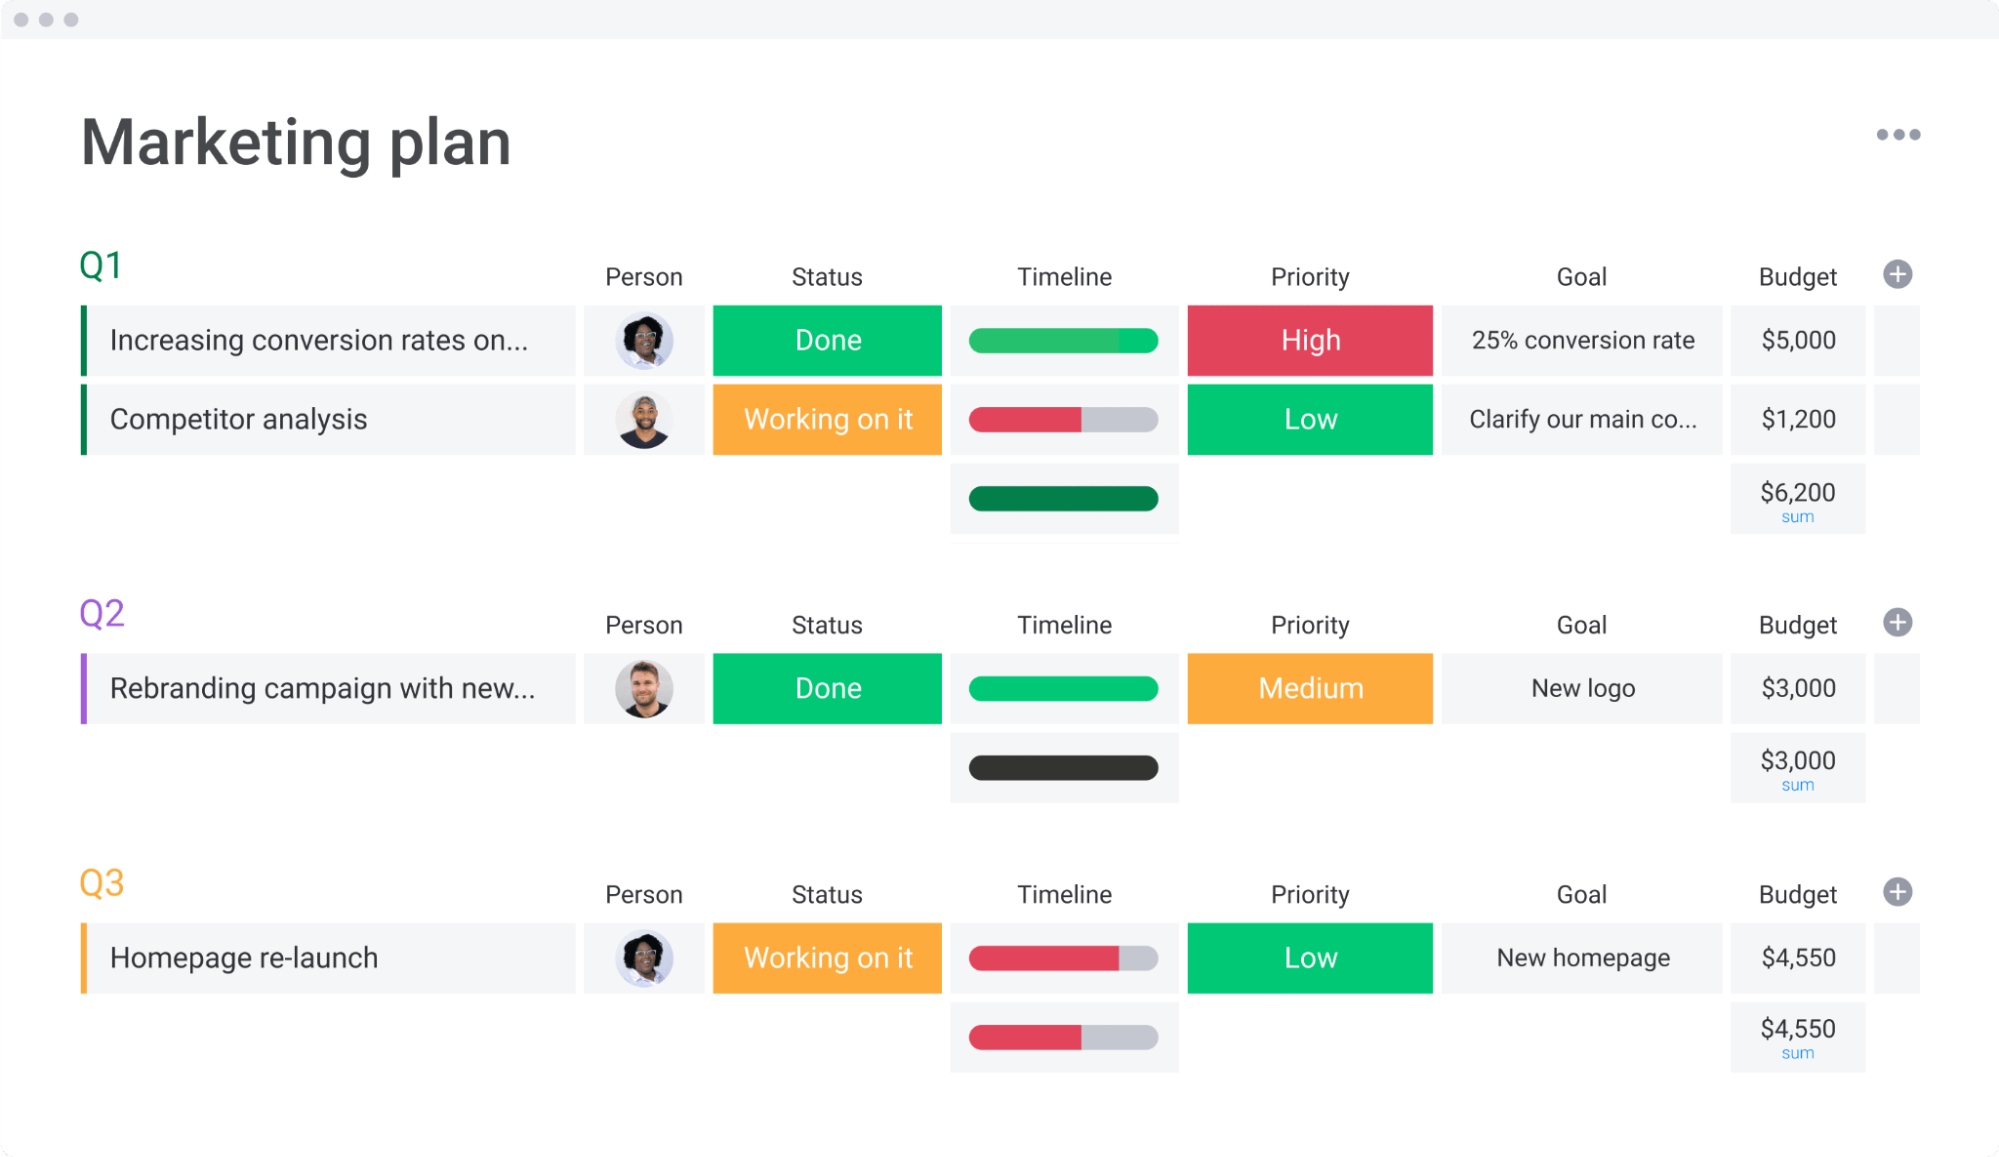Toggle the Low priority on homepage re-launch
Image resolution: width=1999 pixels, height=1157 pixels.
pyautogui.click(x=1308, y=957)
